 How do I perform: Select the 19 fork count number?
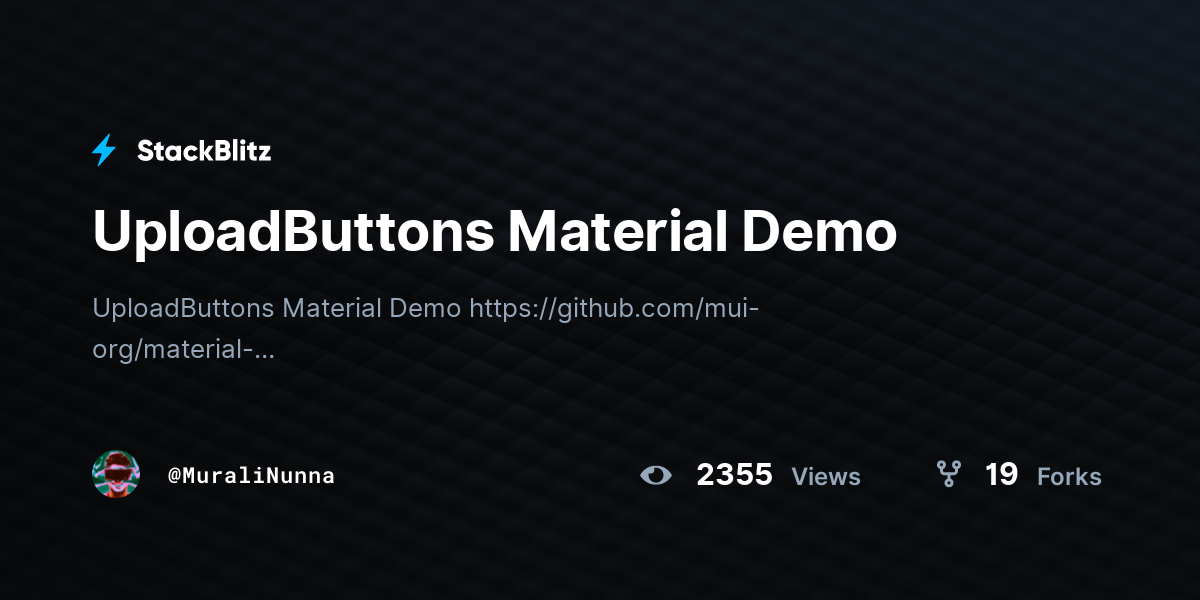(x=1001, y=474)
